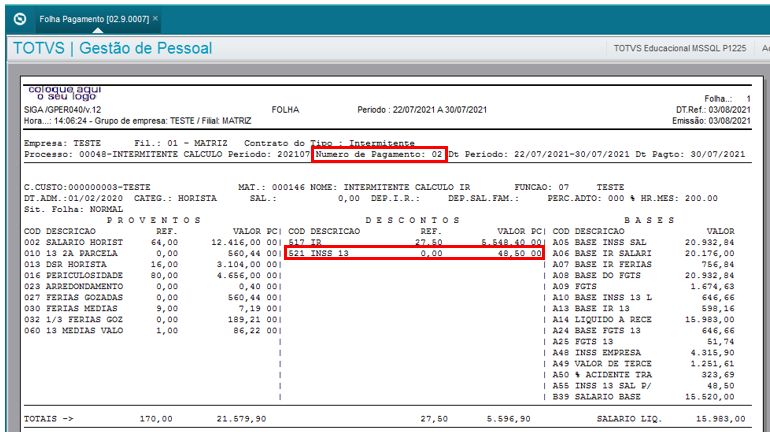Click the B39 SALARIO BASE row
Screen dimensions: 770x432
[643, 397]
